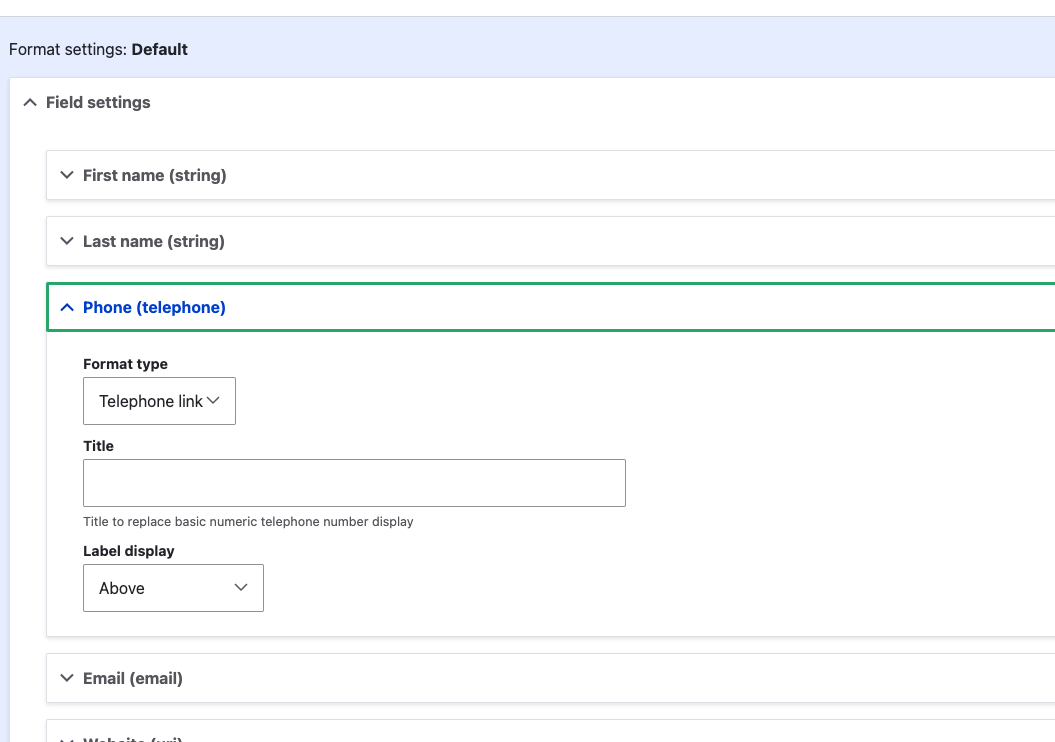The image size is (1055, 742).
Task: Click the chevron icon next to First name
Action: pos(67,175)
